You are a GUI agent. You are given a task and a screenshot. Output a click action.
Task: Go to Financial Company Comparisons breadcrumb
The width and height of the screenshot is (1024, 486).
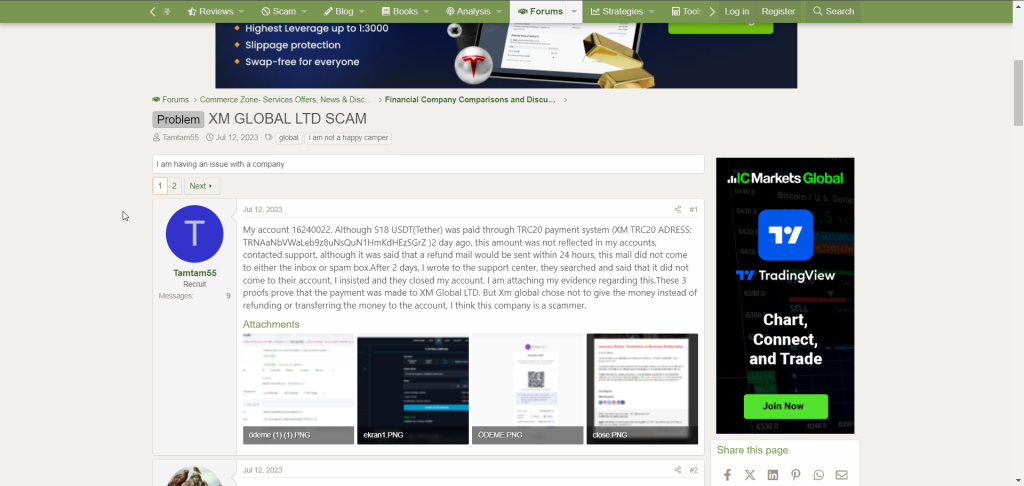pos(470,100)
